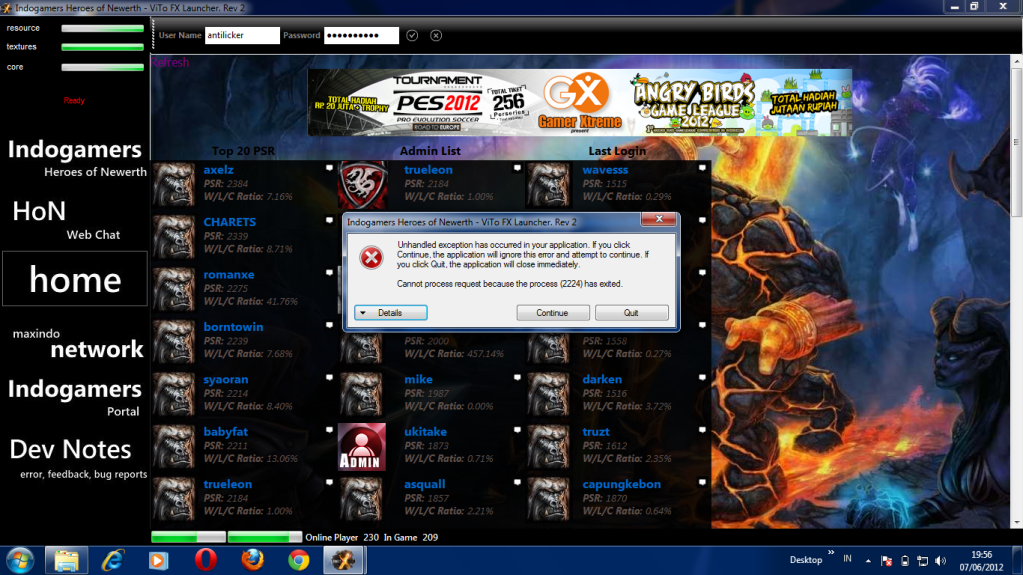Open Windows Explorer from taskbar
This screenshot has height=575, width=1023.
[67, 561]
